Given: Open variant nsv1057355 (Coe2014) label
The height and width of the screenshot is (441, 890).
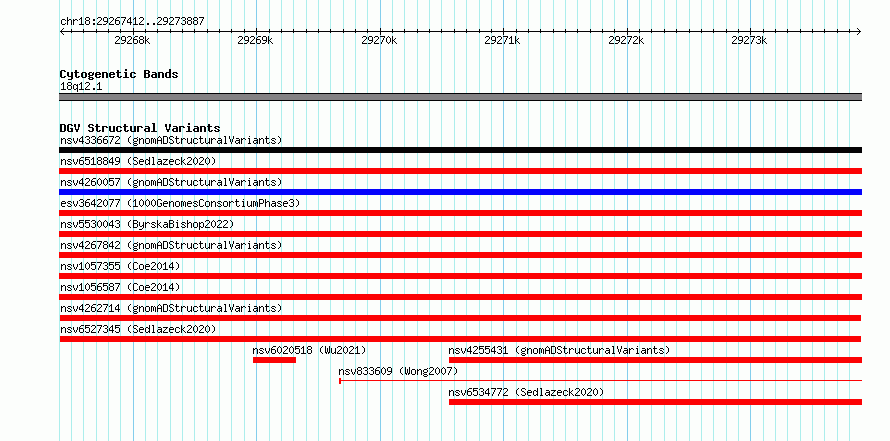Looking at the screenshot, I should tap(120, 266).
